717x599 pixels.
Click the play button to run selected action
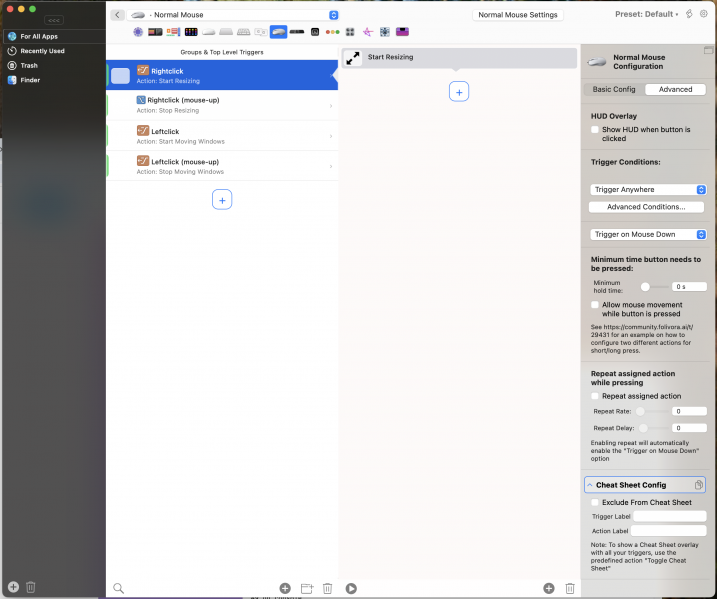[351, 588]
